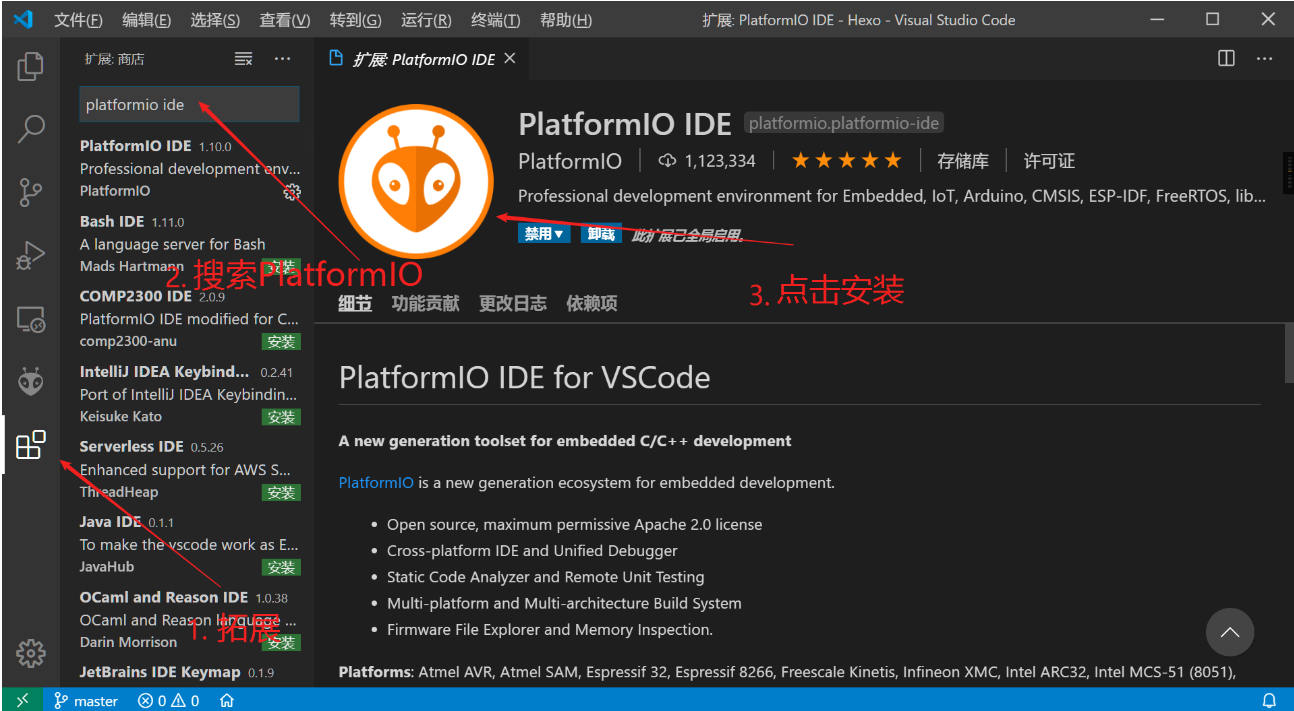The height and width of the screenshot is (711, 1294).
Task: Click the extension search field
Action: click(x=189, y=104)
